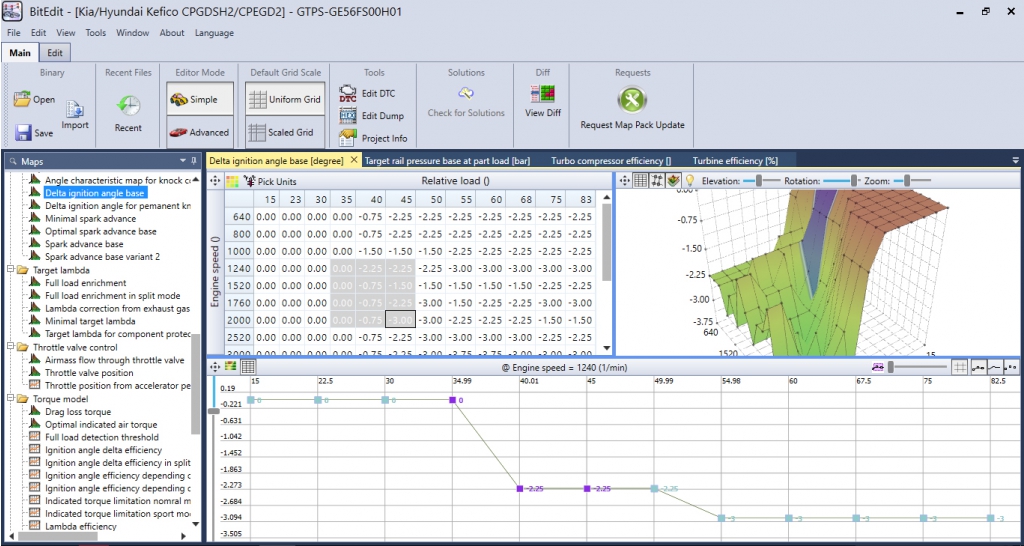Click the Elevation slider
1024x546 pixels.
762,180
